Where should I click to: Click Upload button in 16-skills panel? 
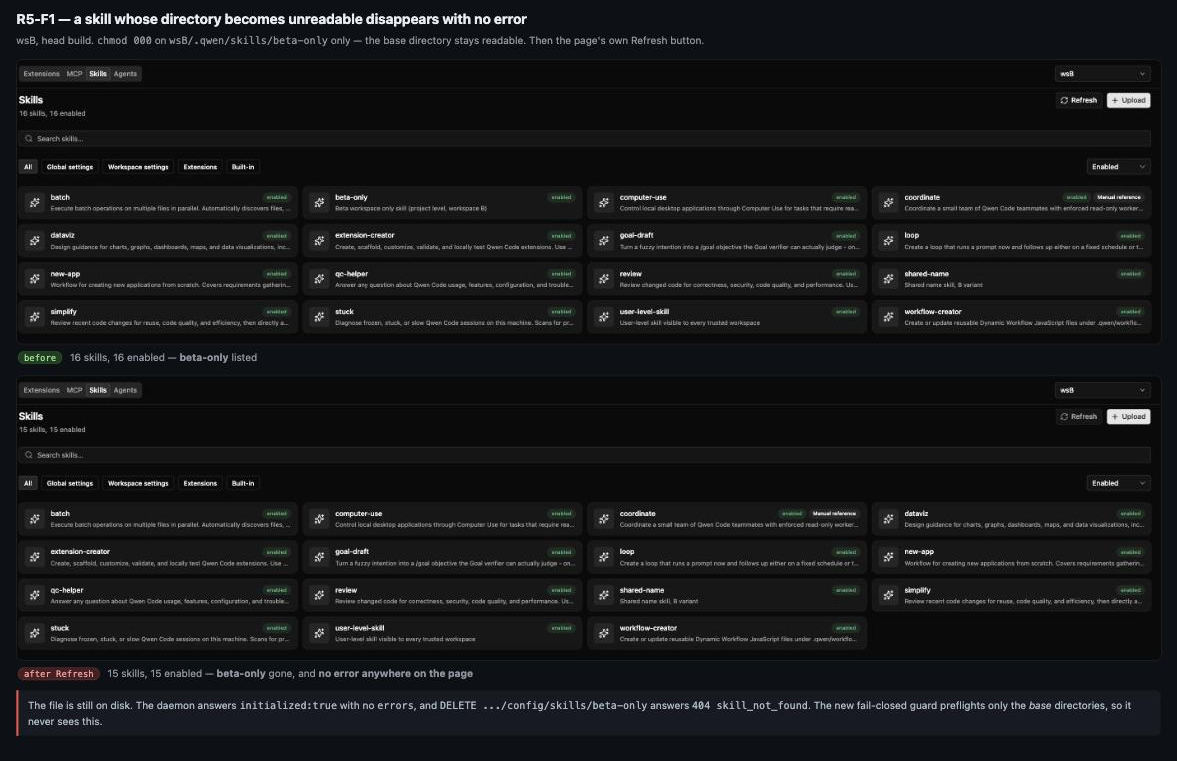pyautogui.click(x=1128, y=100)
